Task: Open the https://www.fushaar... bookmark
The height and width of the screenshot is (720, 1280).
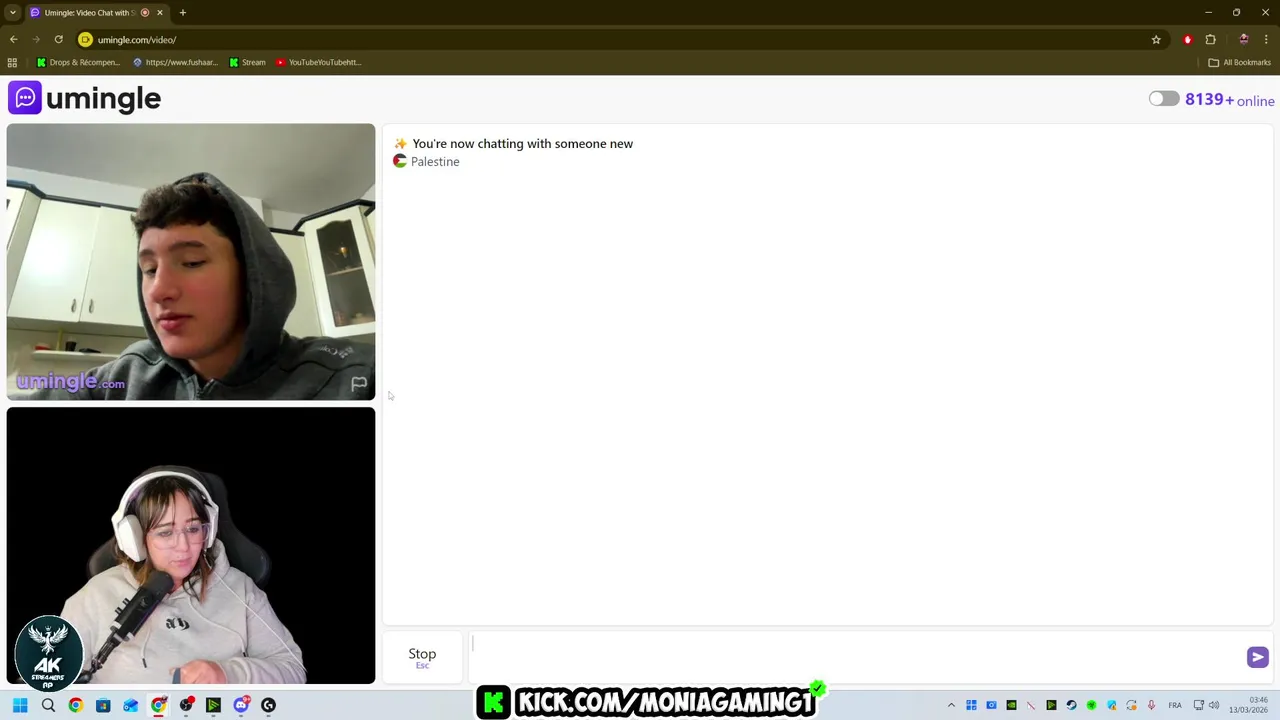Action: [x=175, y=62]
